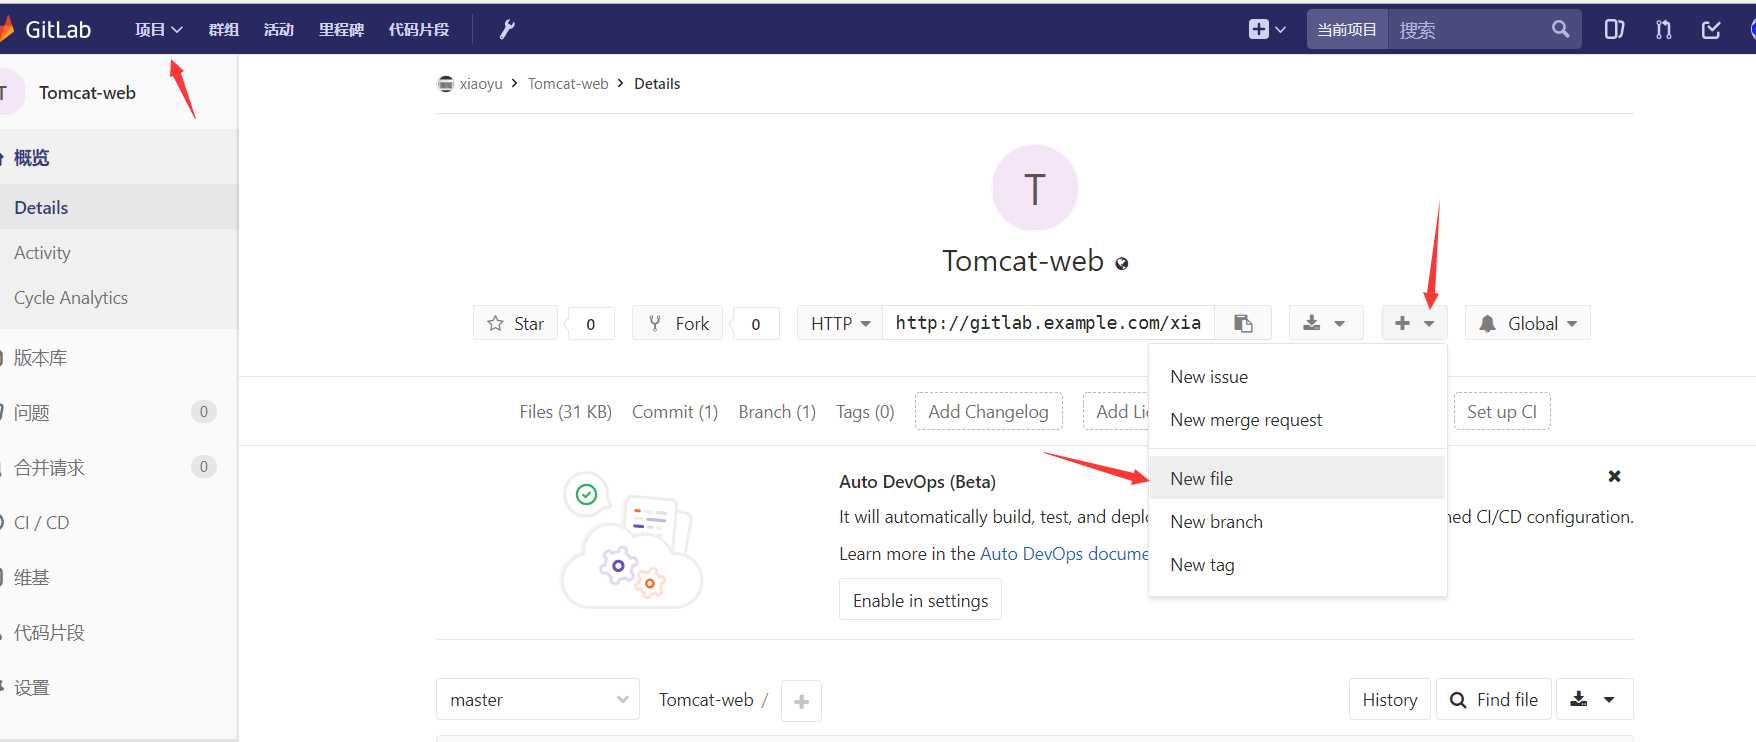Expand the HTTP protocol dropdown
The width and height of the screenshot is (1756, 742).
pyautogui.click(x=840, y=323)
